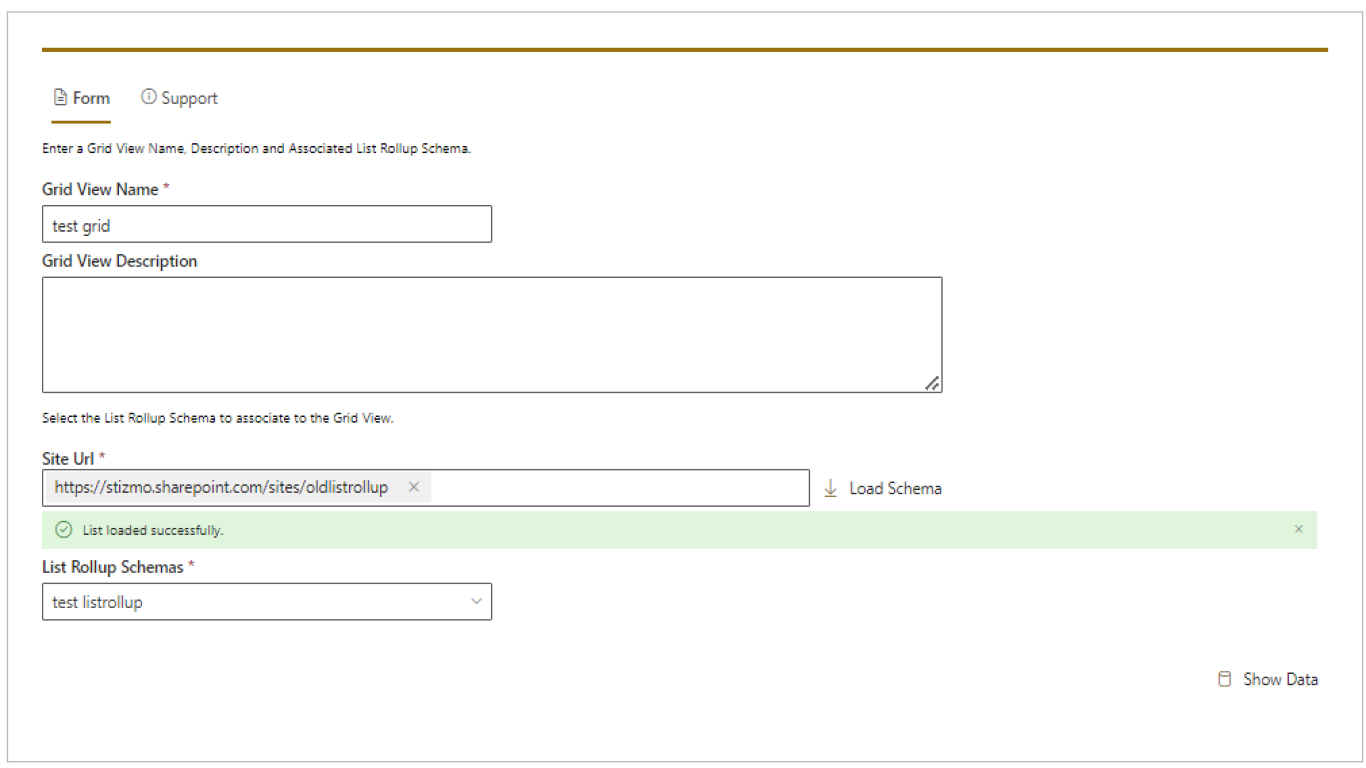1366x768 pixels.
Task: Click the info icon beside Support
Action: (149, 97)
